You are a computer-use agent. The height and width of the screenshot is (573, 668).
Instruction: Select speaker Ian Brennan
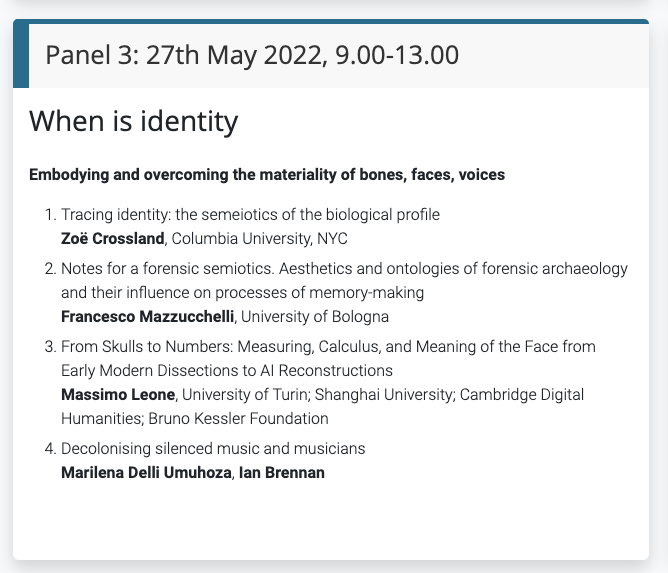[280, 473]
